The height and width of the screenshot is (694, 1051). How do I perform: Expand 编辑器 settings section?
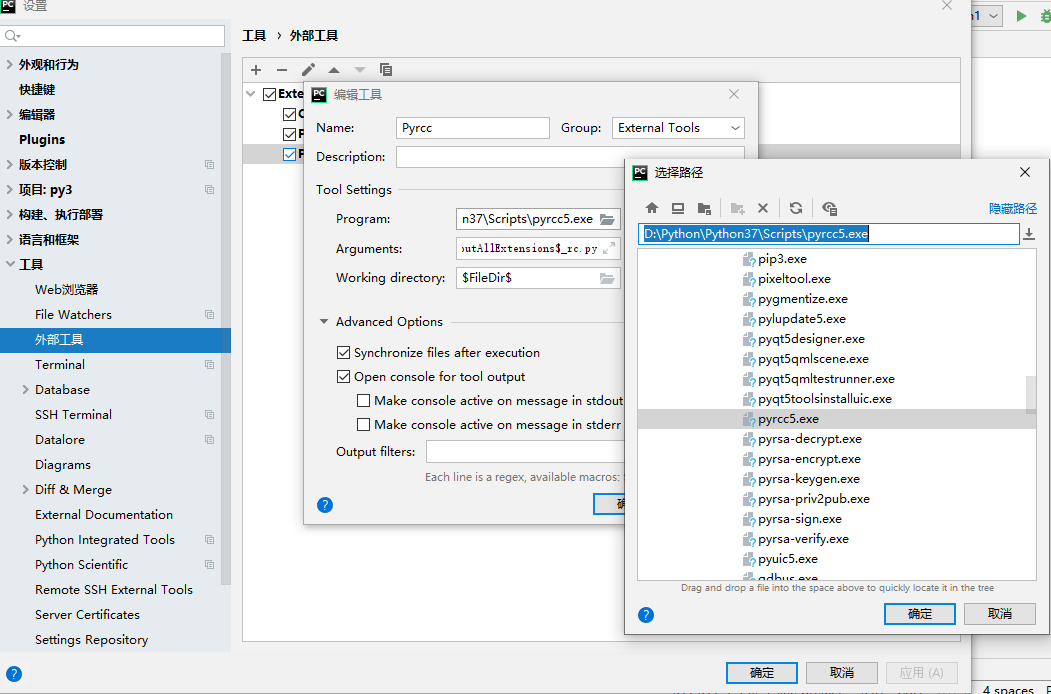click(x=9, y=115)
